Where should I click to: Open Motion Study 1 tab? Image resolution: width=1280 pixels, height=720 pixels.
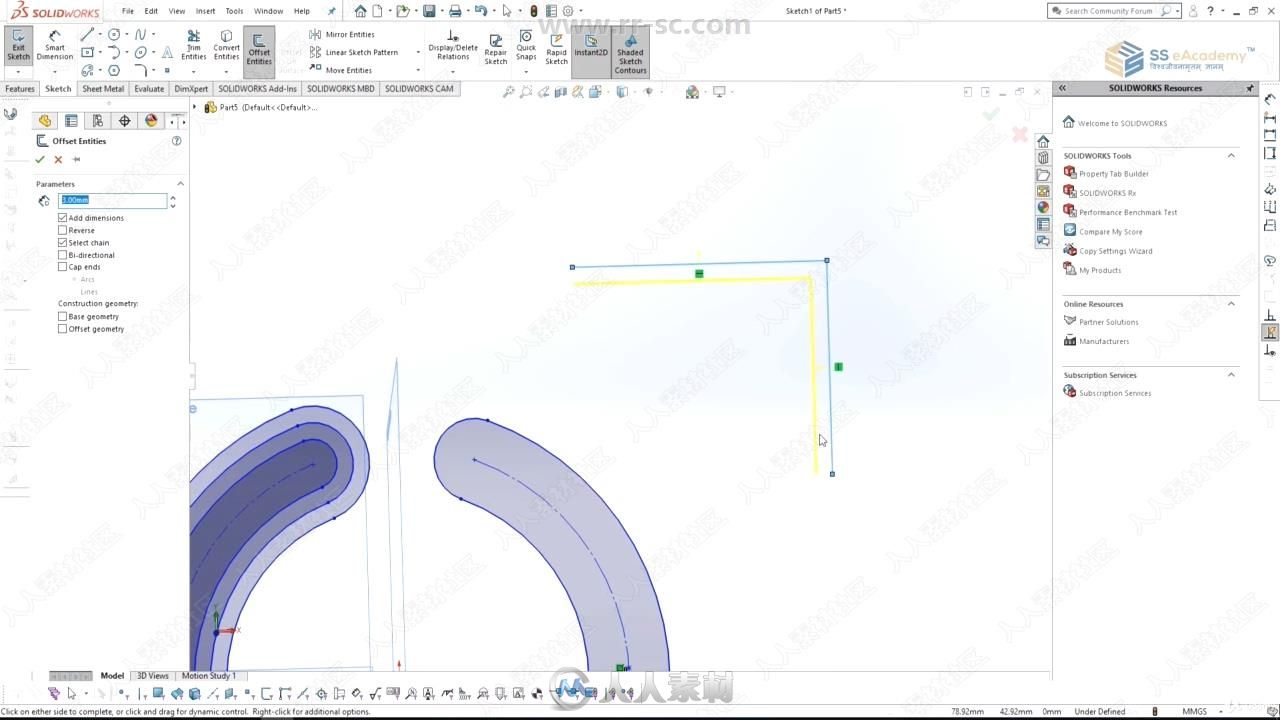pos(209,676)
